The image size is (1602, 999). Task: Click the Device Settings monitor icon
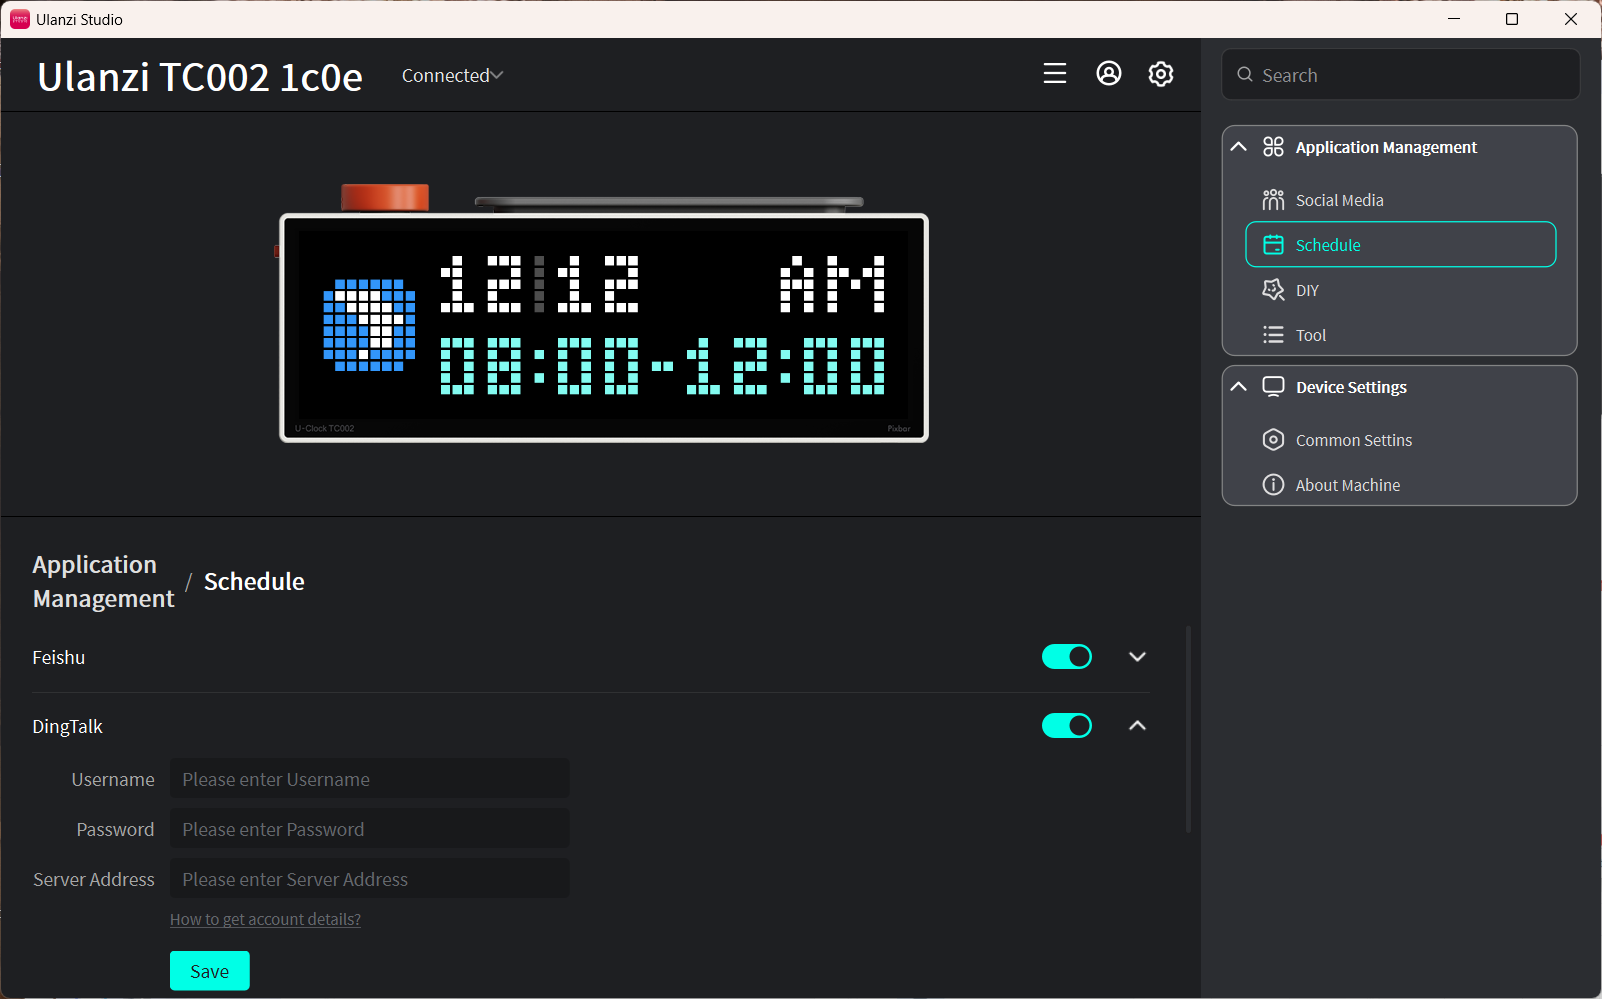pos(1273,387)
